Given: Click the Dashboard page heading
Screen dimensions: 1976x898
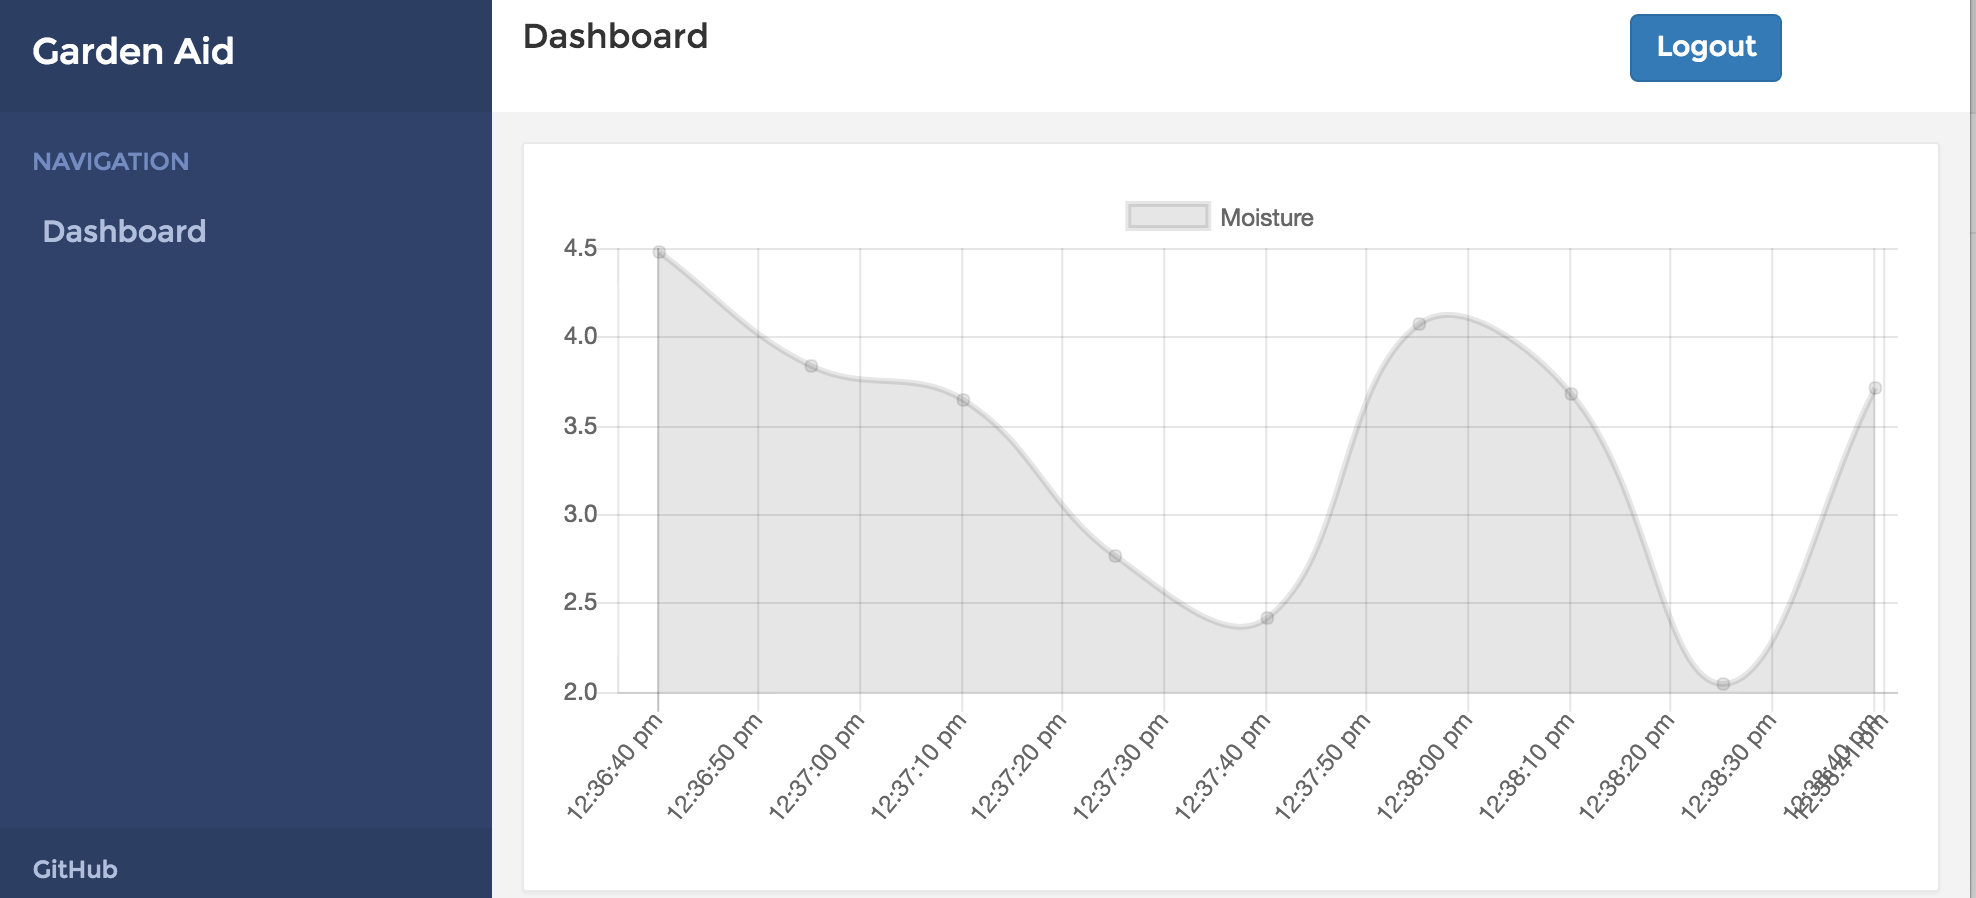Looking at the screenshot, I should [615, 36].
